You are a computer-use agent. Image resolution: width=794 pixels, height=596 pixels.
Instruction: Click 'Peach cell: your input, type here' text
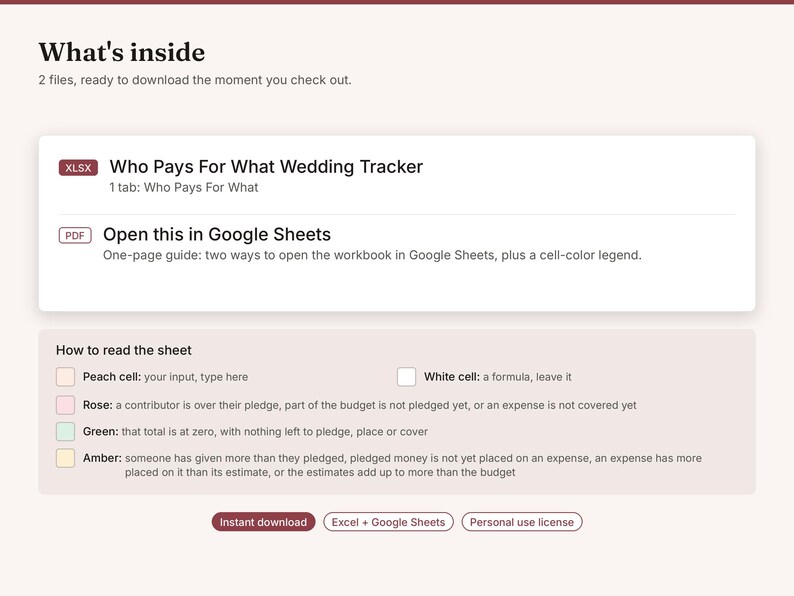pyautogui.click(x=166, y=377)
